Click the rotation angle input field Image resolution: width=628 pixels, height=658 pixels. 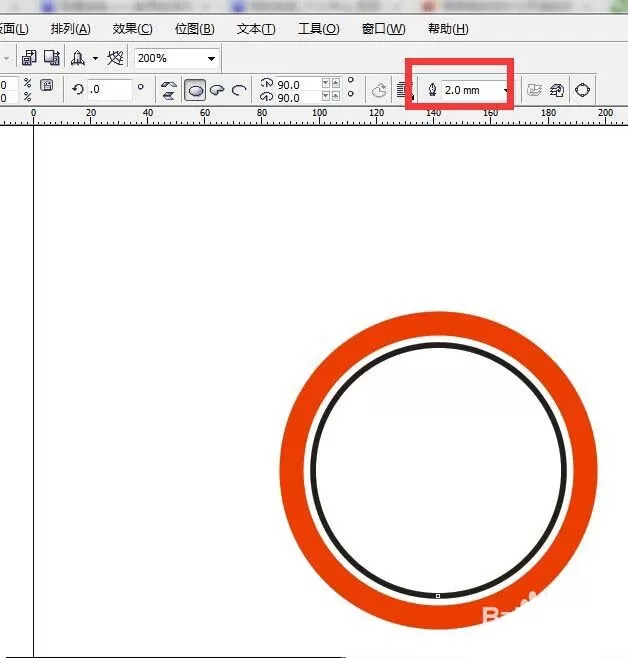[x=110, y=89]
